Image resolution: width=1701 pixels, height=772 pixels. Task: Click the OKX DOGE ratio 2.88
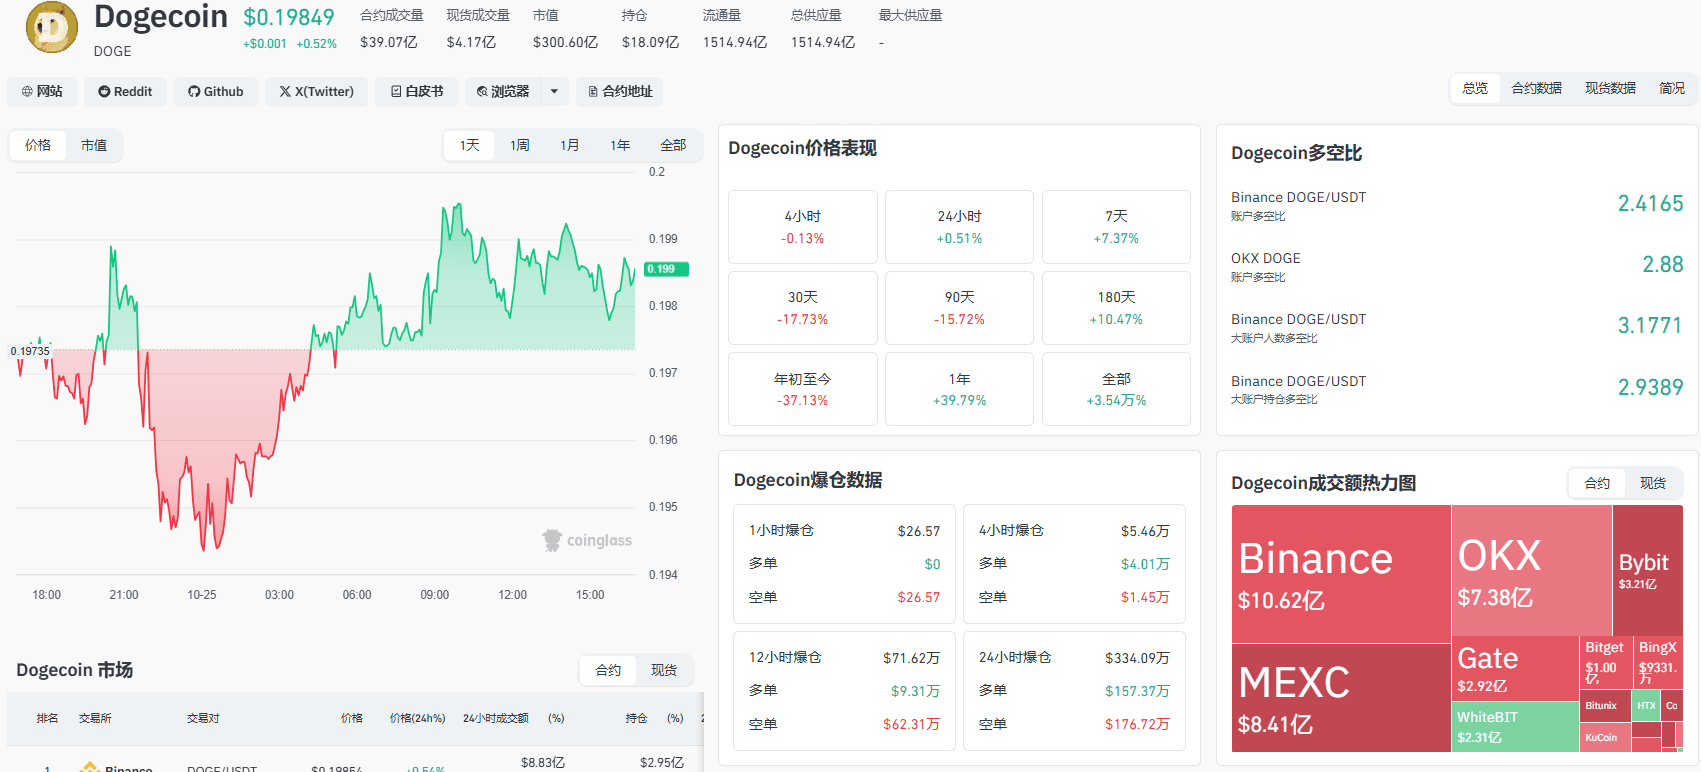[x=1663, y=264]
